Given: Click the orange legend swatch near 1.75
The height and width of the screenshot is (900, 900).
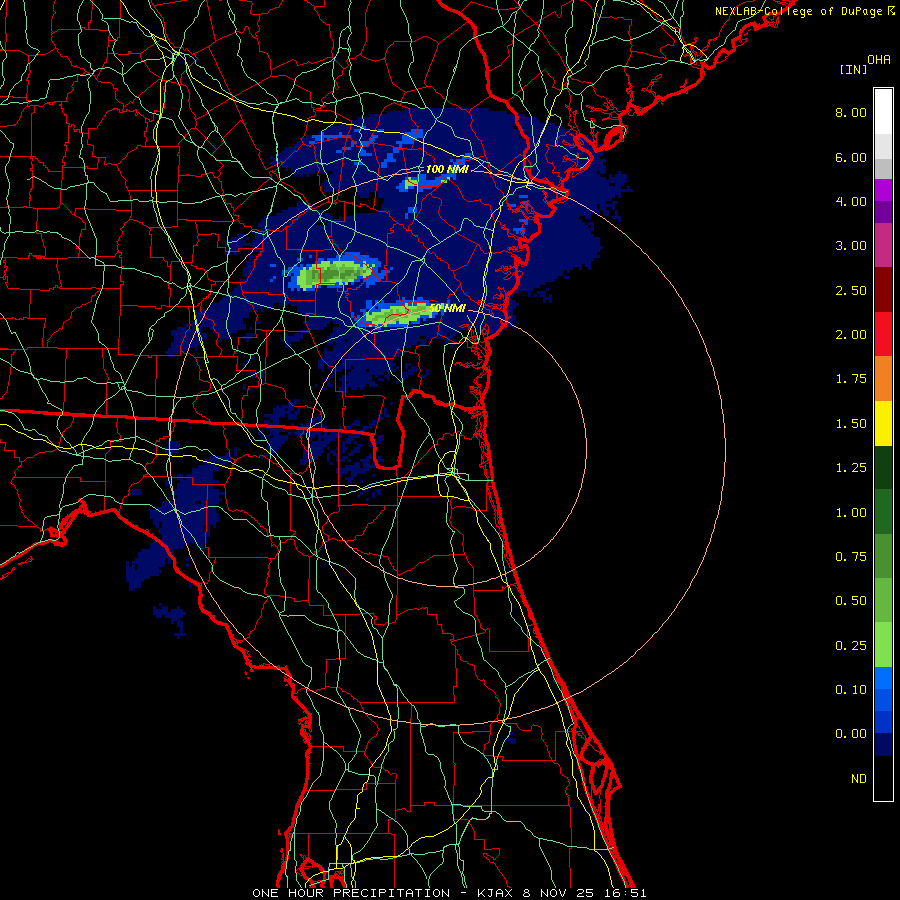Looking at the screenshot, I should [883, 379].
